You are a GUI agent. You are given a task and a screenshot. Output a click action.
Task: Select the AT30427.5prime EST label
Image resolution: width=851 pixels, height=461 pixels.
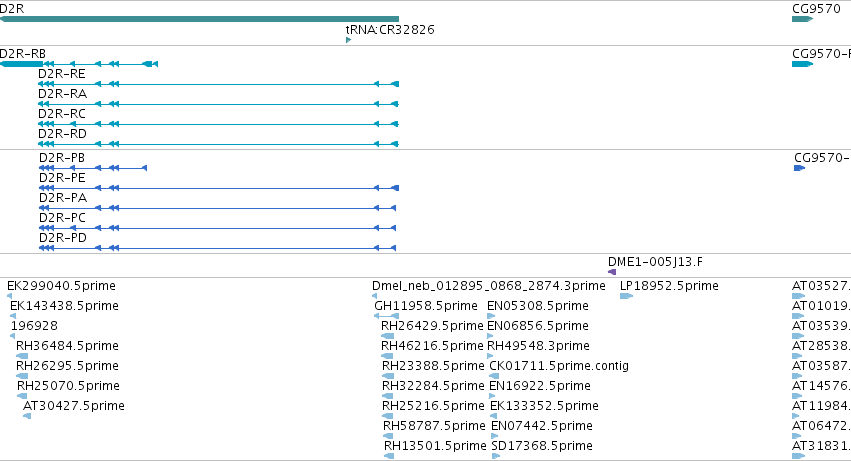click(74, 406)
